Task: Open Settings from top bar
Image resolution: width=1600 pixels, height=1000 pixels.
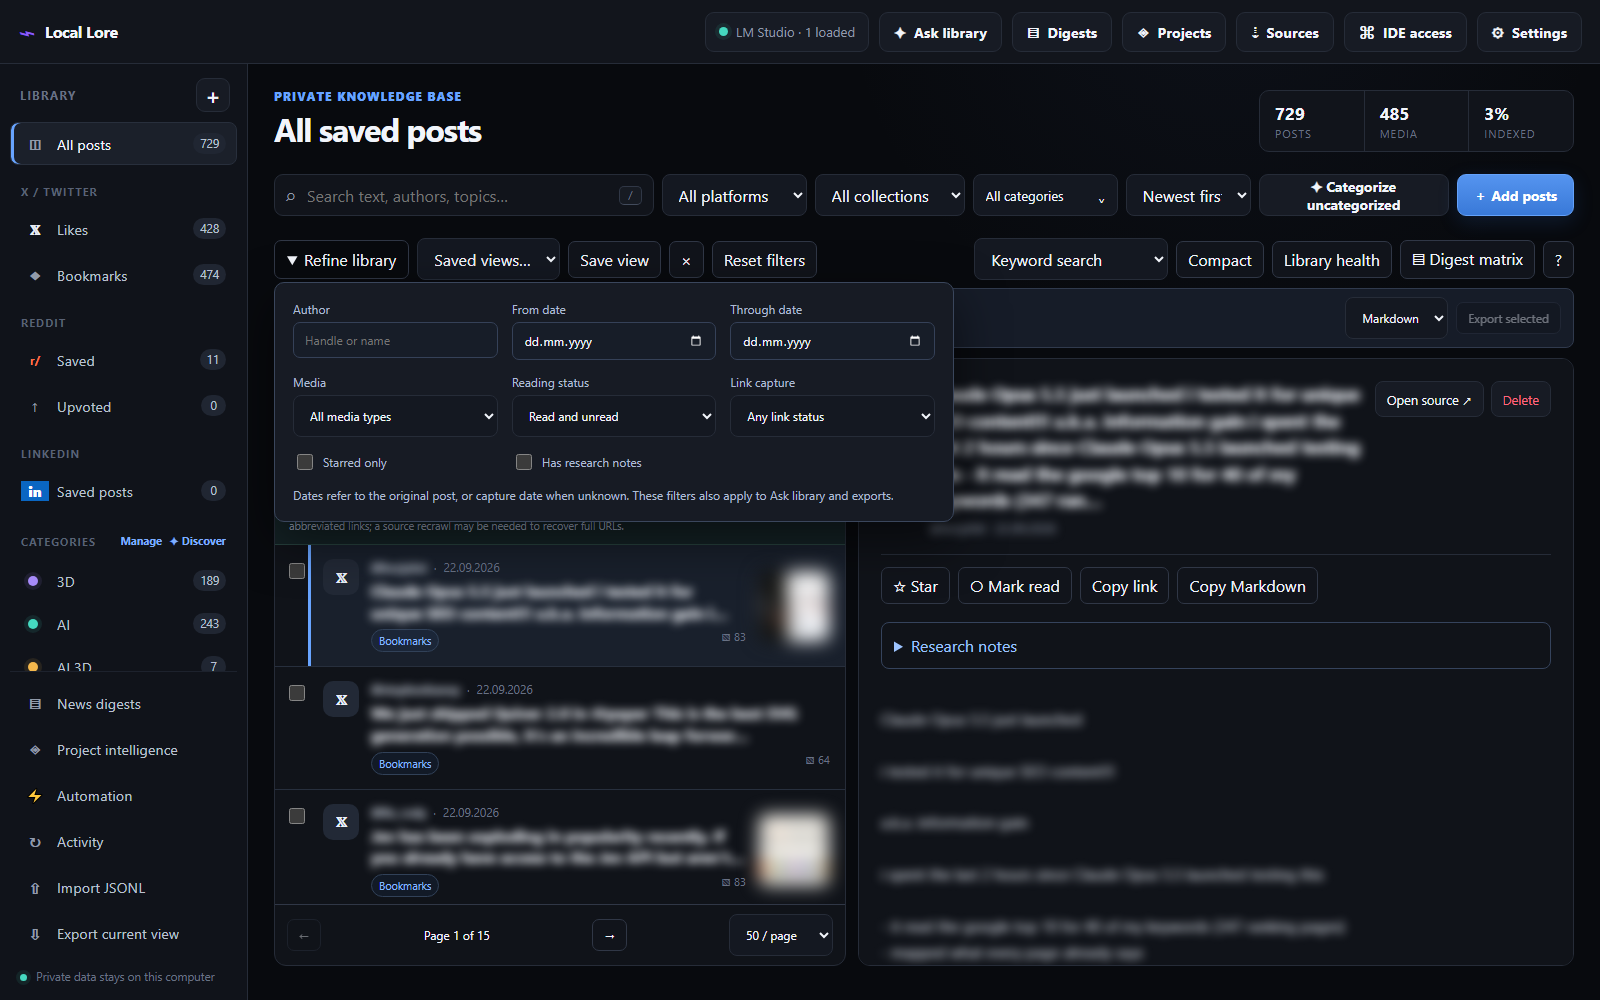Action: [1529, 32]
